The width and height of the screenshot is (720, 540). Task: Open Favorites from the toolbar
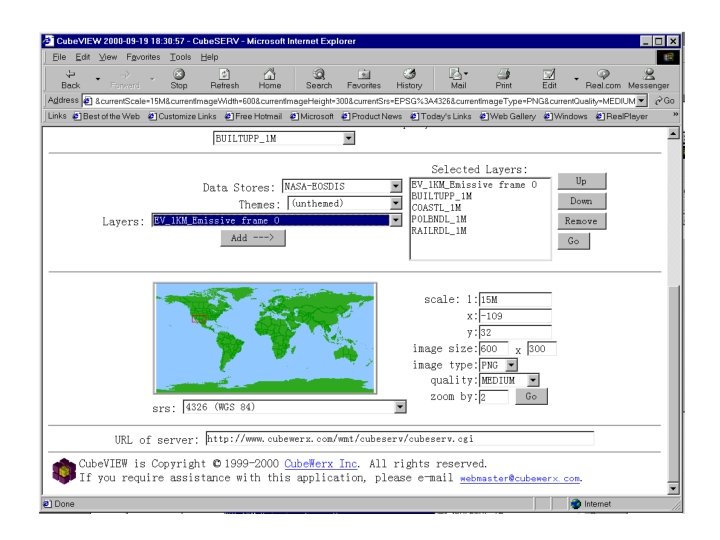tap(364, 79)
